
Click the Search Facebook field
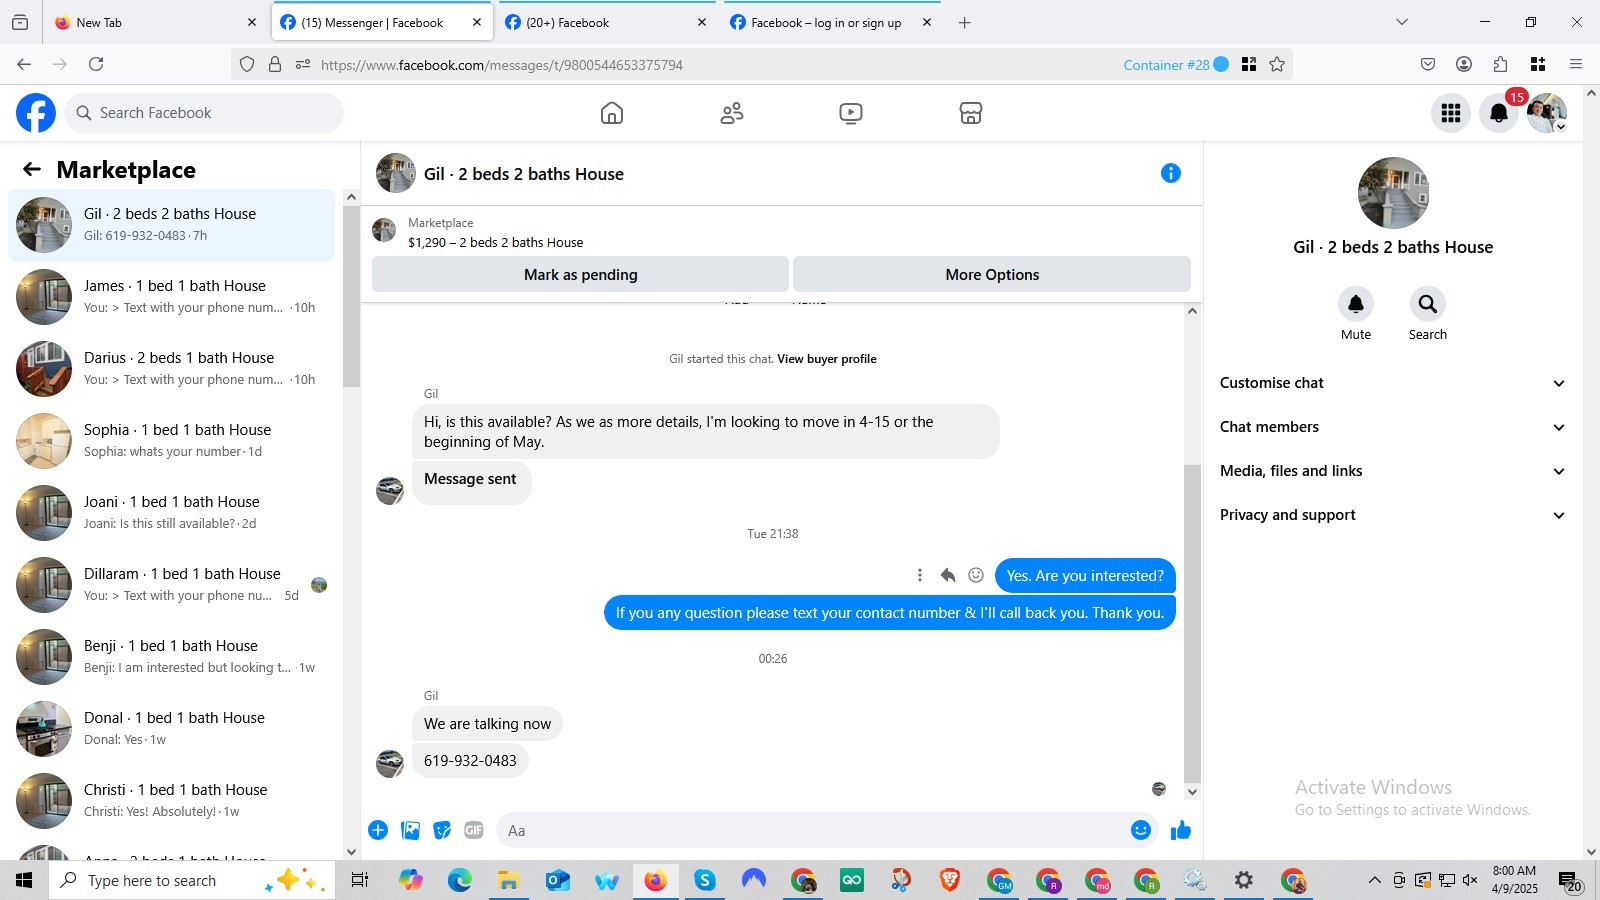coord(204,113)
